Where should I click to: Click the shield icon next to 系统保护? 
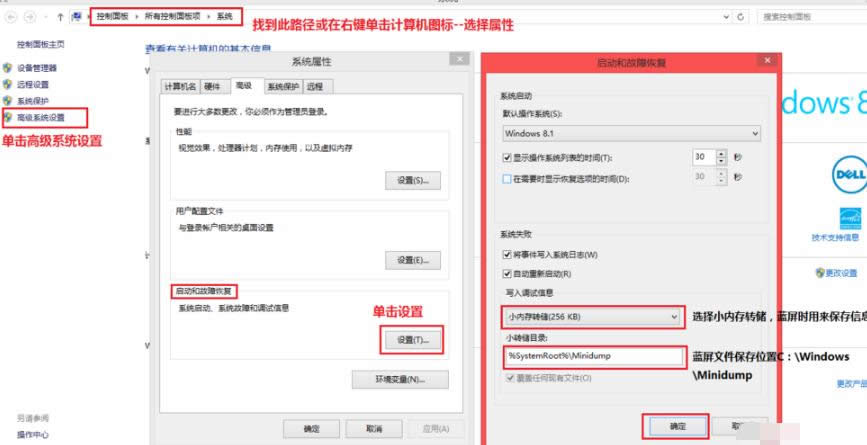pos(8,101)
